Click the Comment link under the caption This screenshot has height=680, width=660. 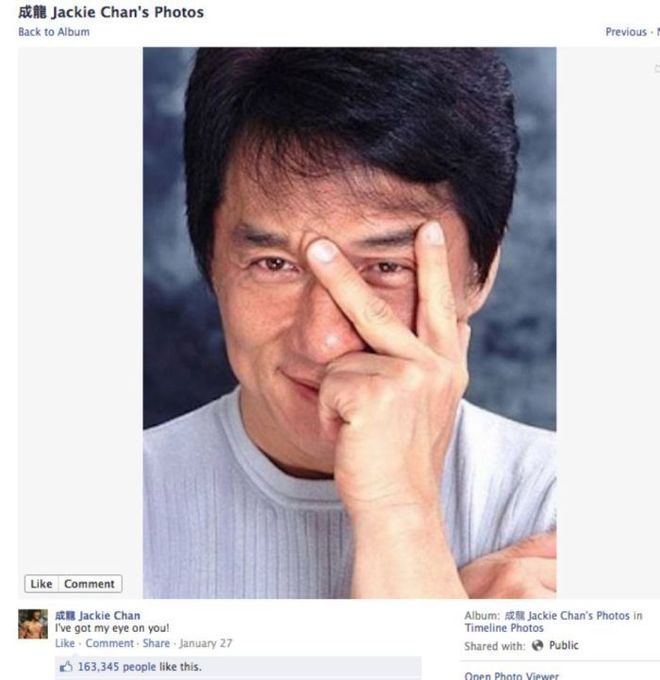(110, 643)
